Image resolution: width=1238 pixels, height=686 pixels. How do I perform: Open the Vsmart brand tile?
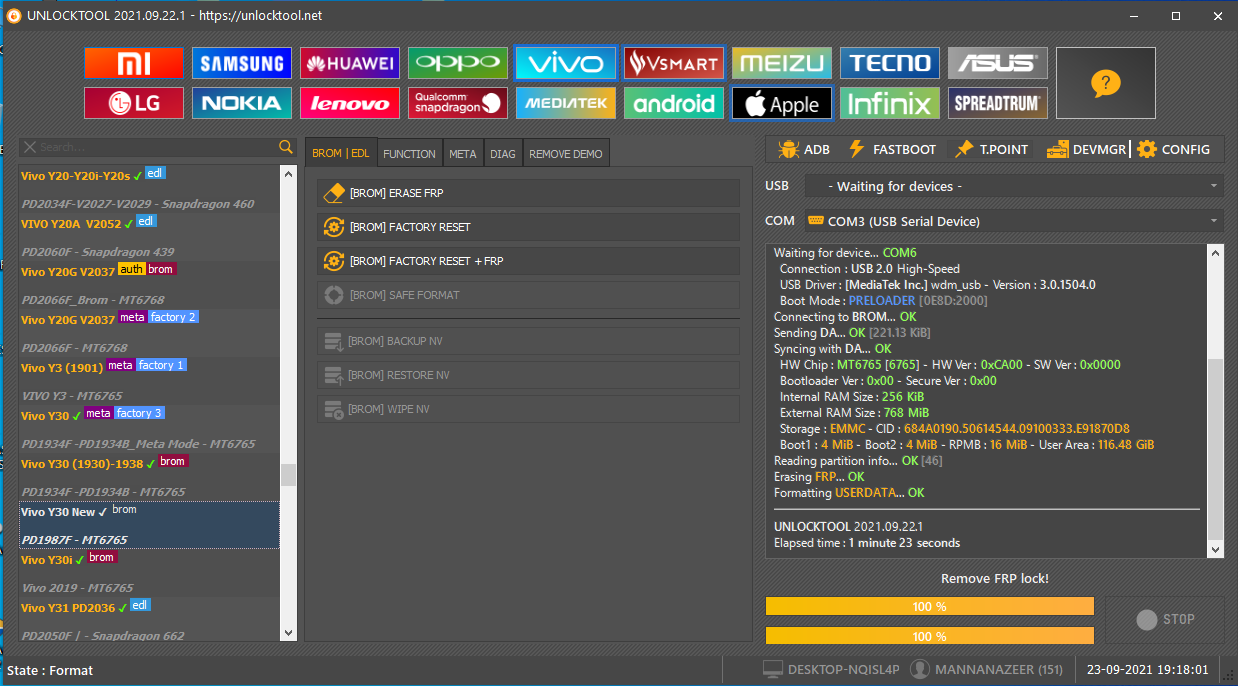[x=674, y=63]
